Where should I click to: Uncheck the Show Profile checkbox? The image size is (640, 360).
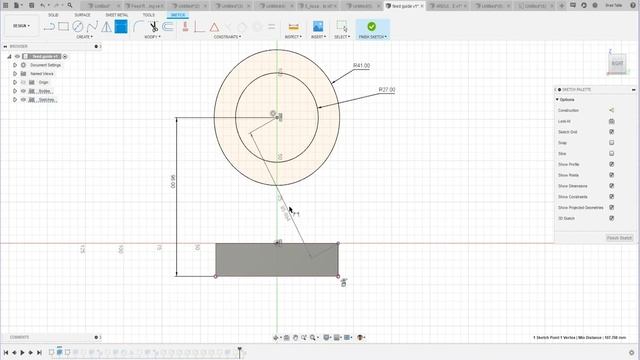pos(611,164)
